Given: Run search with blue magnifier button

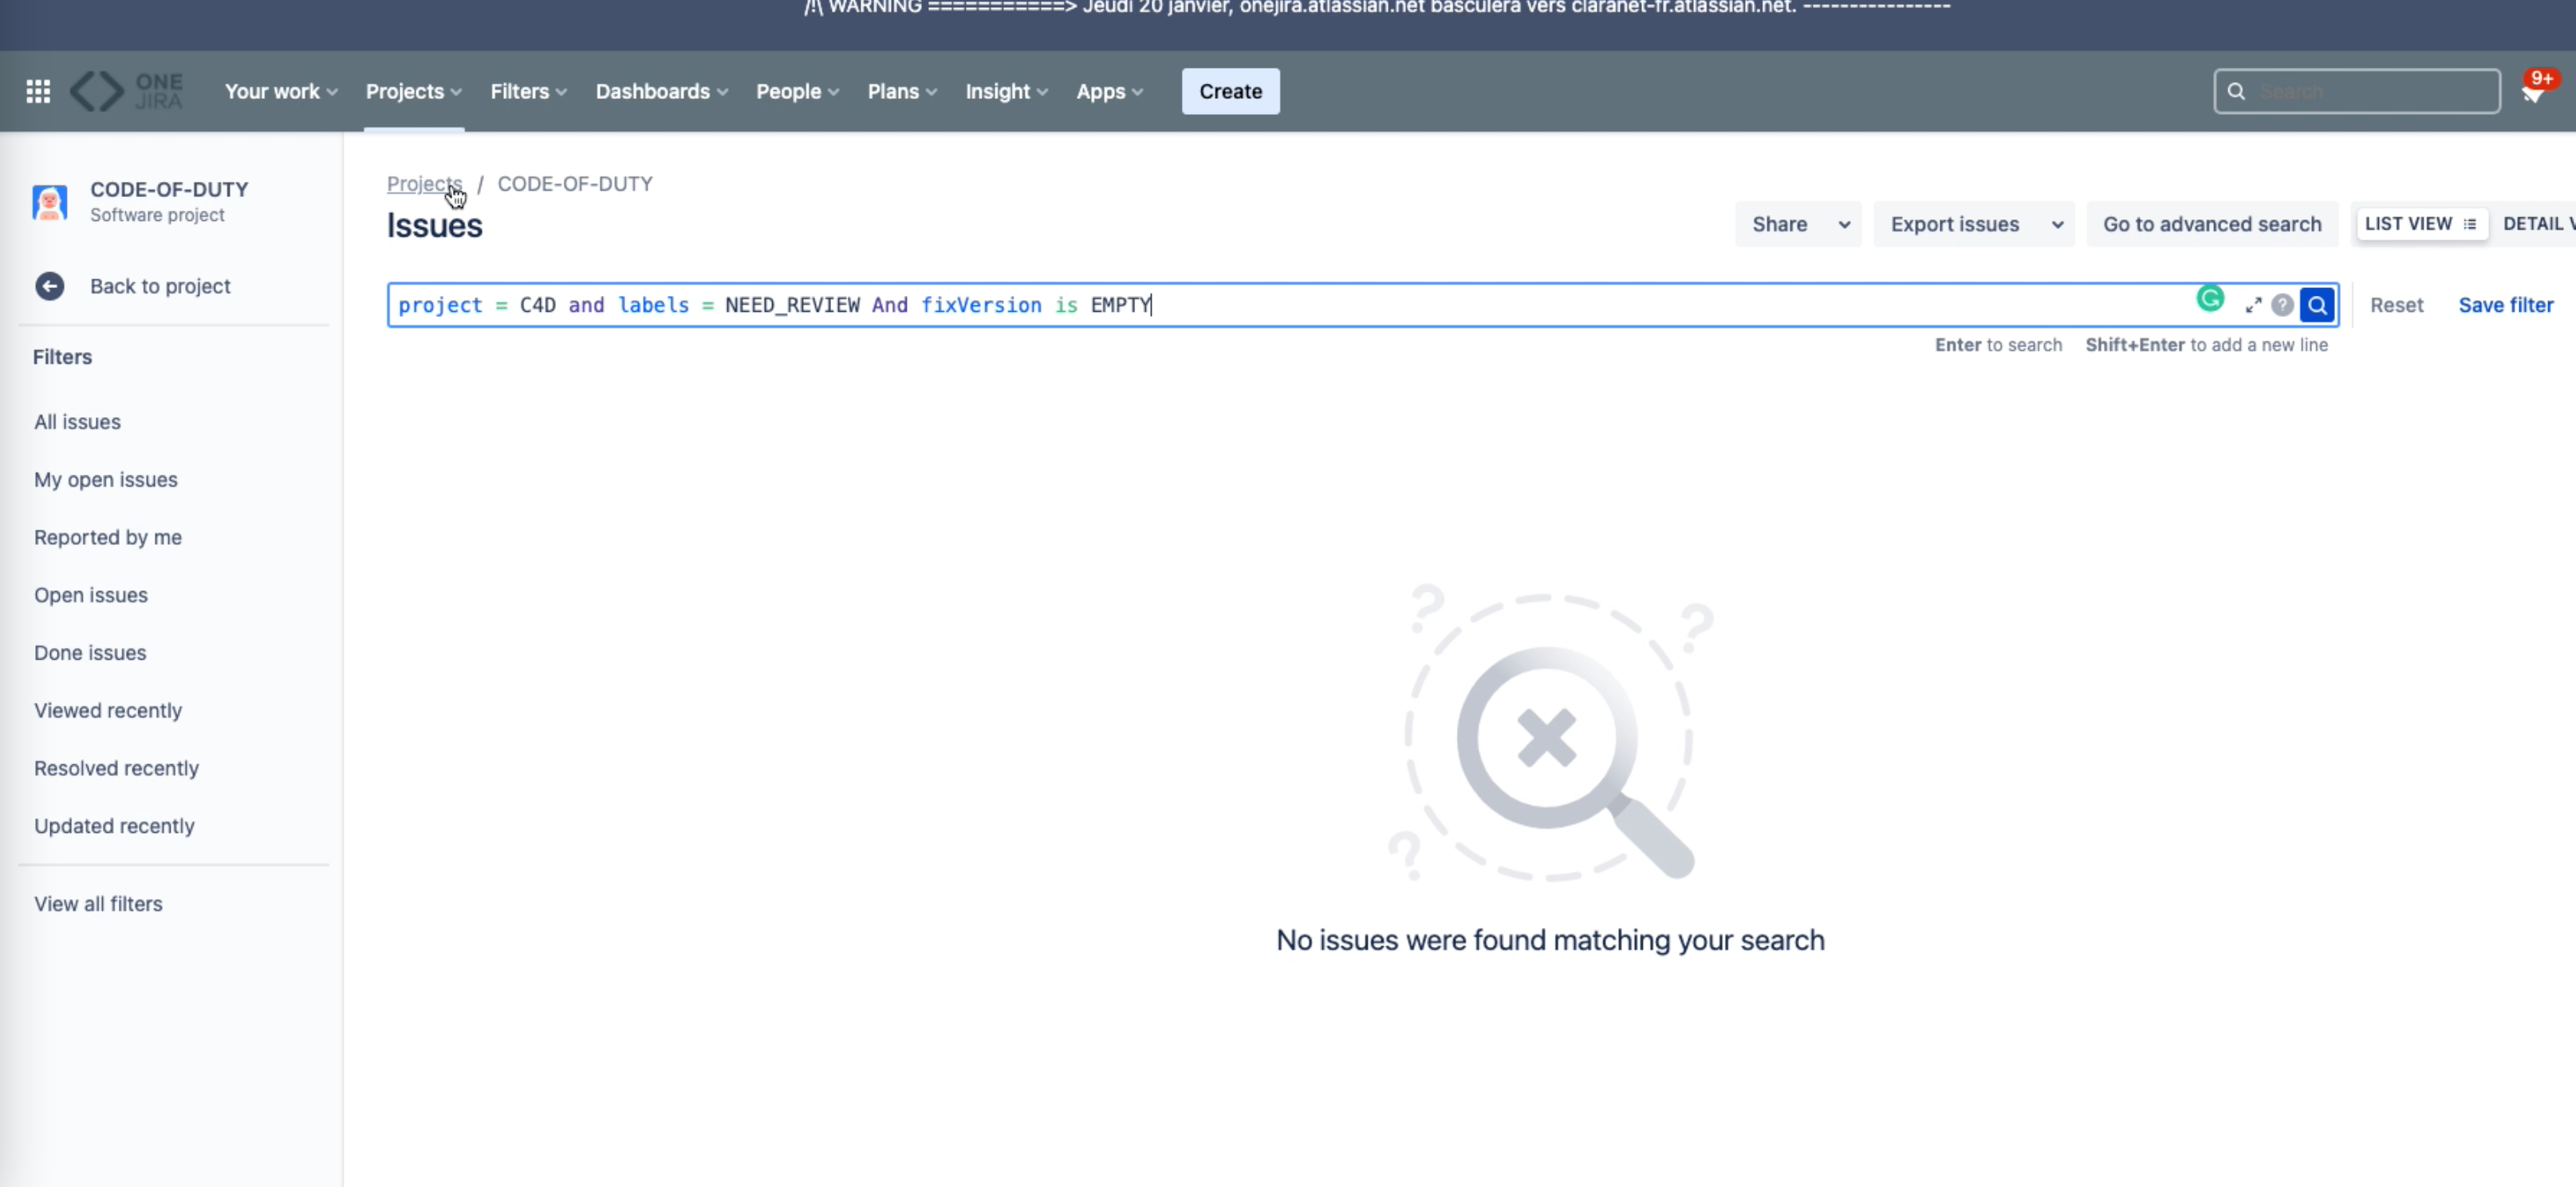Looking at the screenshot, I should [2317, 305].
